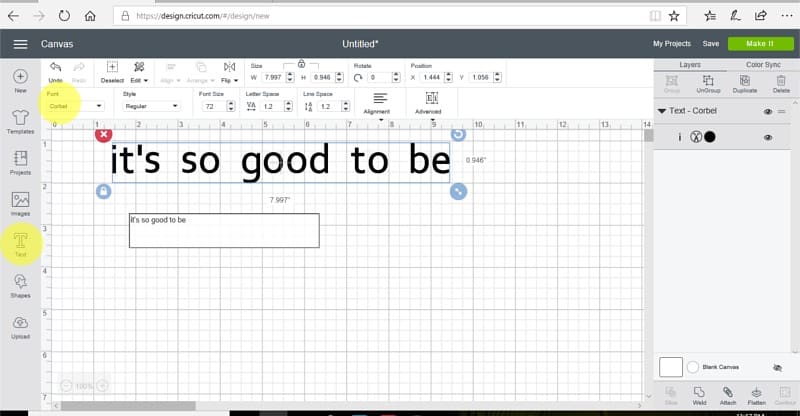Open the Shapes tool
800x416 pixels.
click(x=20, y=285)
